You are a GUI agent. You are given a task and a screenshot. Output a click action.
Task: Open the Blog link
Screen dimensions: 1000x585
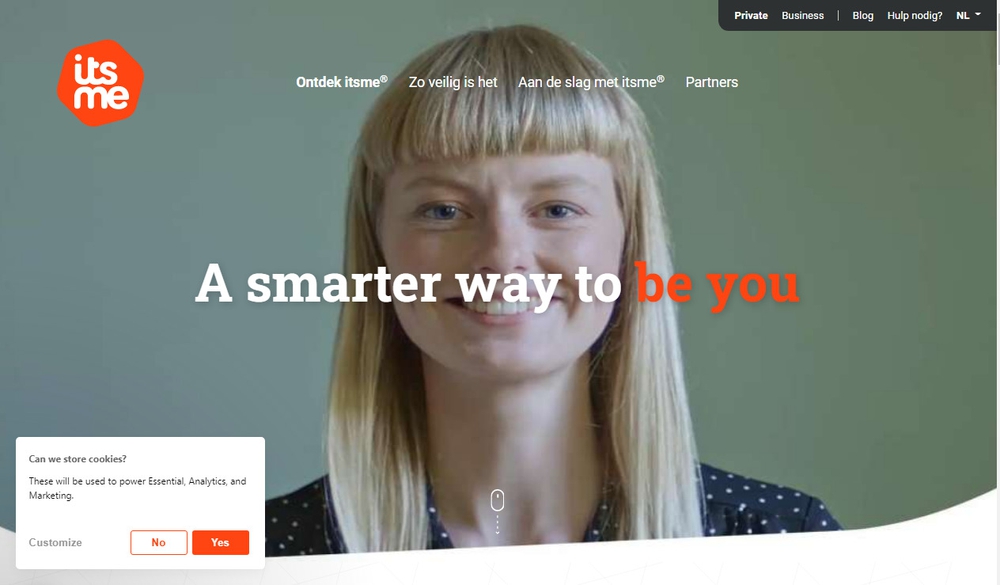863,15
